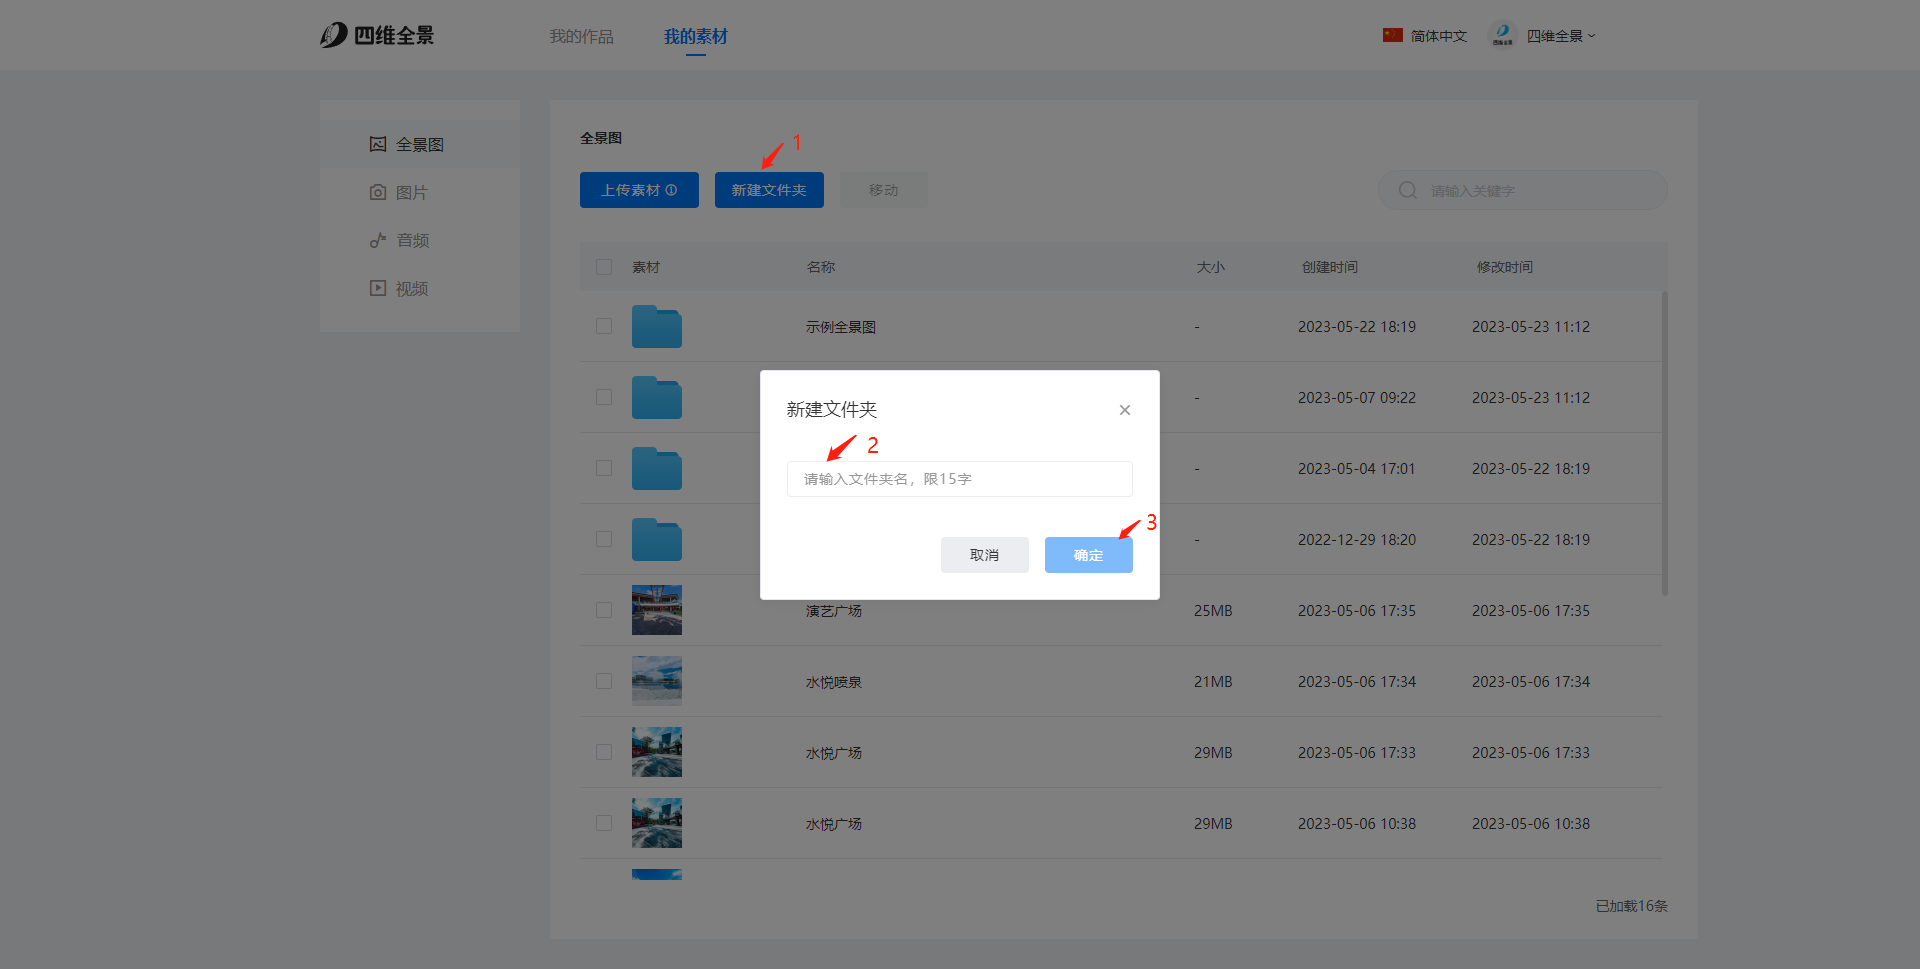Image resolution: width=1920 pixels, height=969 pixels.
Task: Switch to the 我的作品 tab
Action: coord(581,36)
